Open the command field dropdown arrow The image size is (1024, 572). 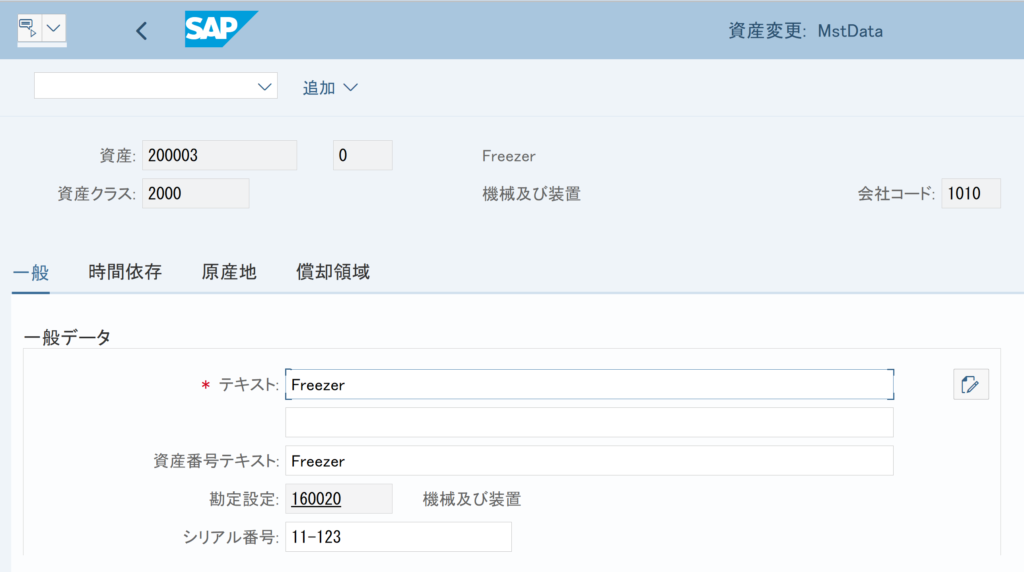click(265, 87)
